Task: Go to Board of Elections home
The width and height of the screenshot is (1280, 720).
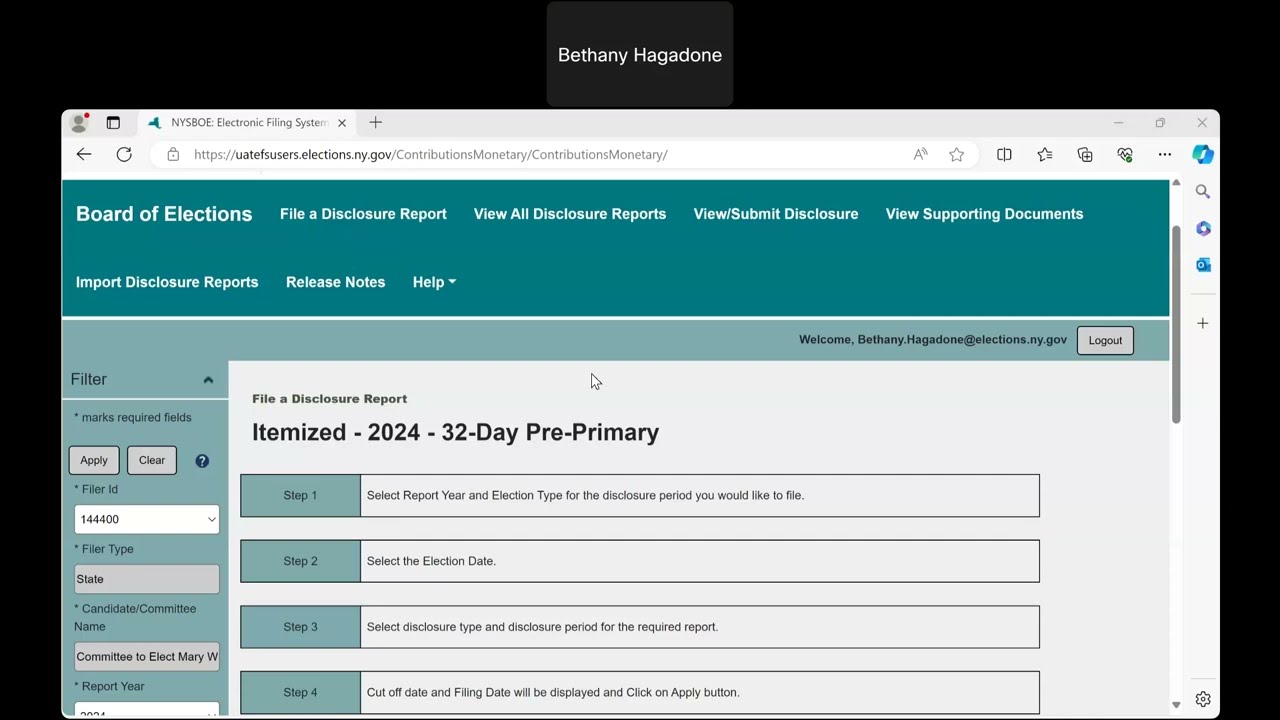Action: tap(164, 214)
